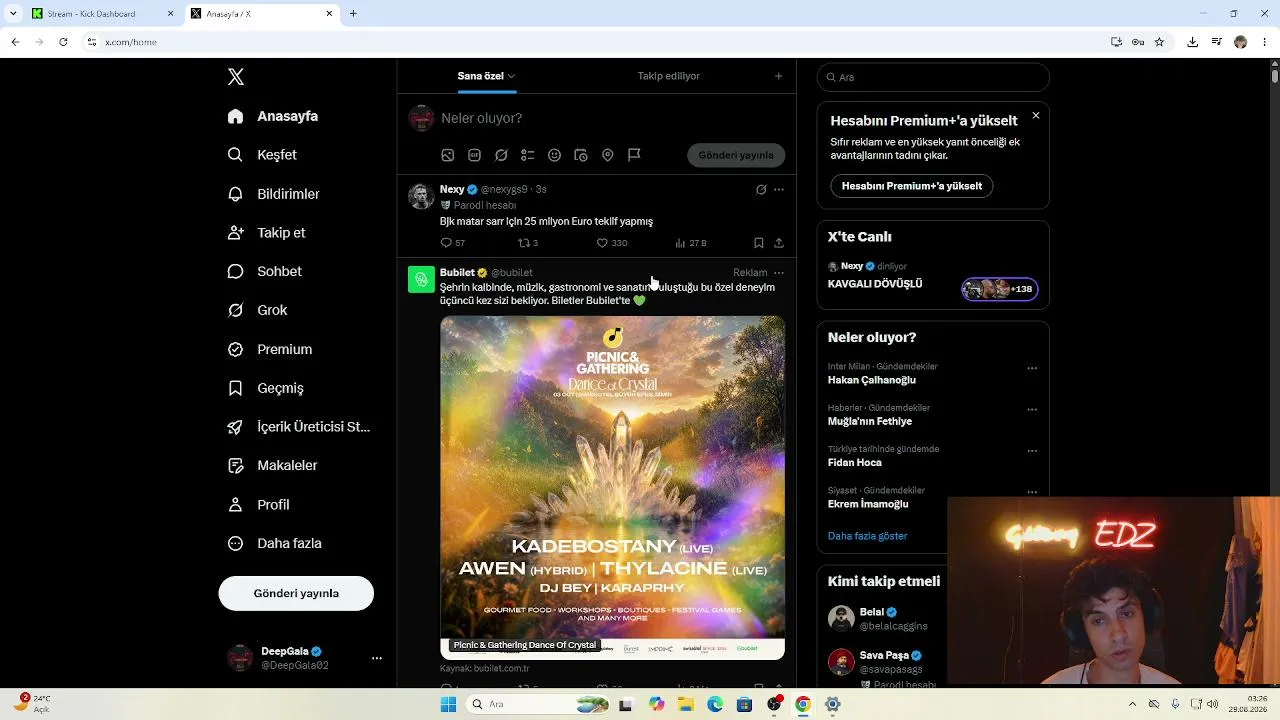Reload the x.com page
1280x720 pixels.
63,42
